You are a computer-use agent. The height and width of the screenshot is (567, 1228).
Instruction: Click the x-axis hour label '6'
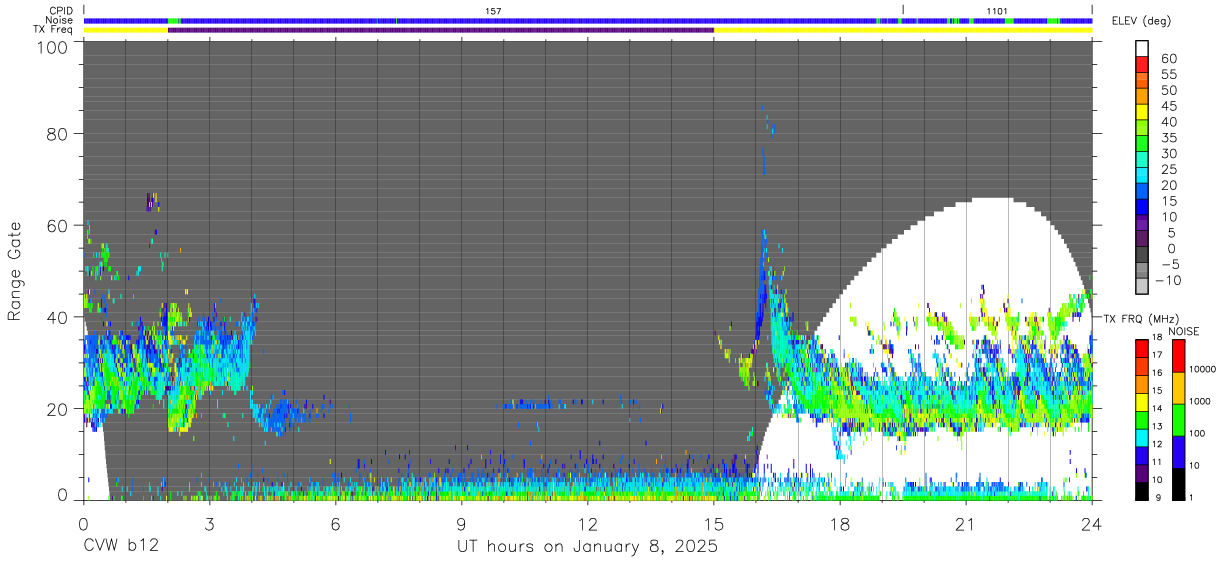(x=336, y=523)
